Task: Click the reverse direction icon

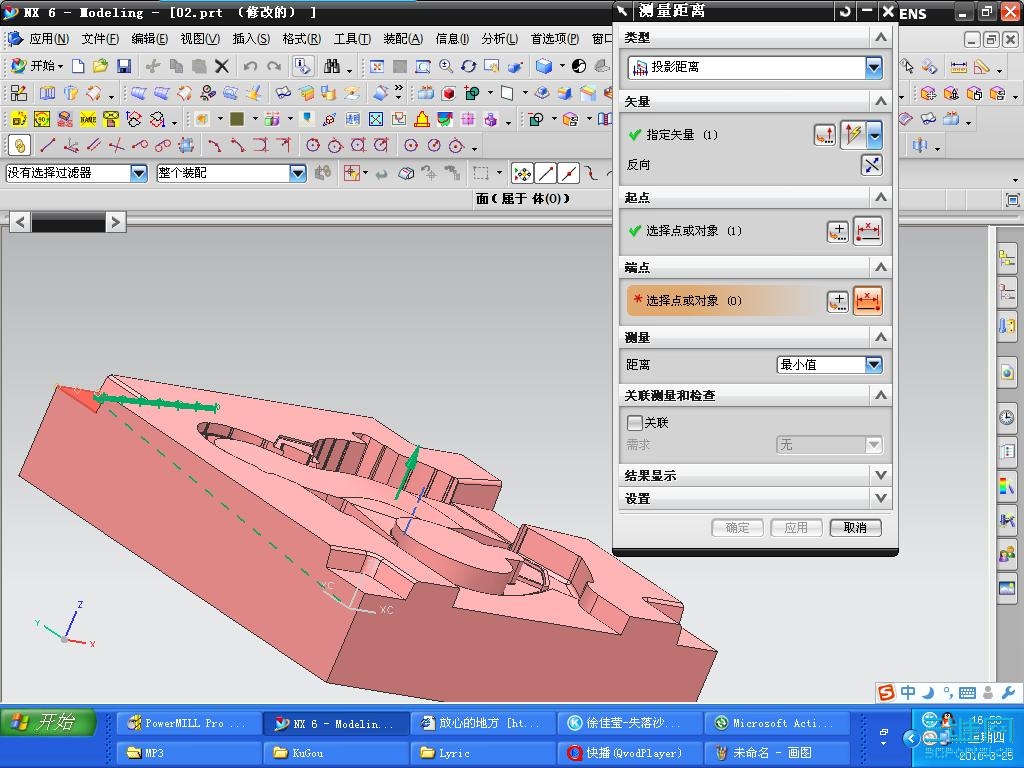Action: click(x=872, y=165)
